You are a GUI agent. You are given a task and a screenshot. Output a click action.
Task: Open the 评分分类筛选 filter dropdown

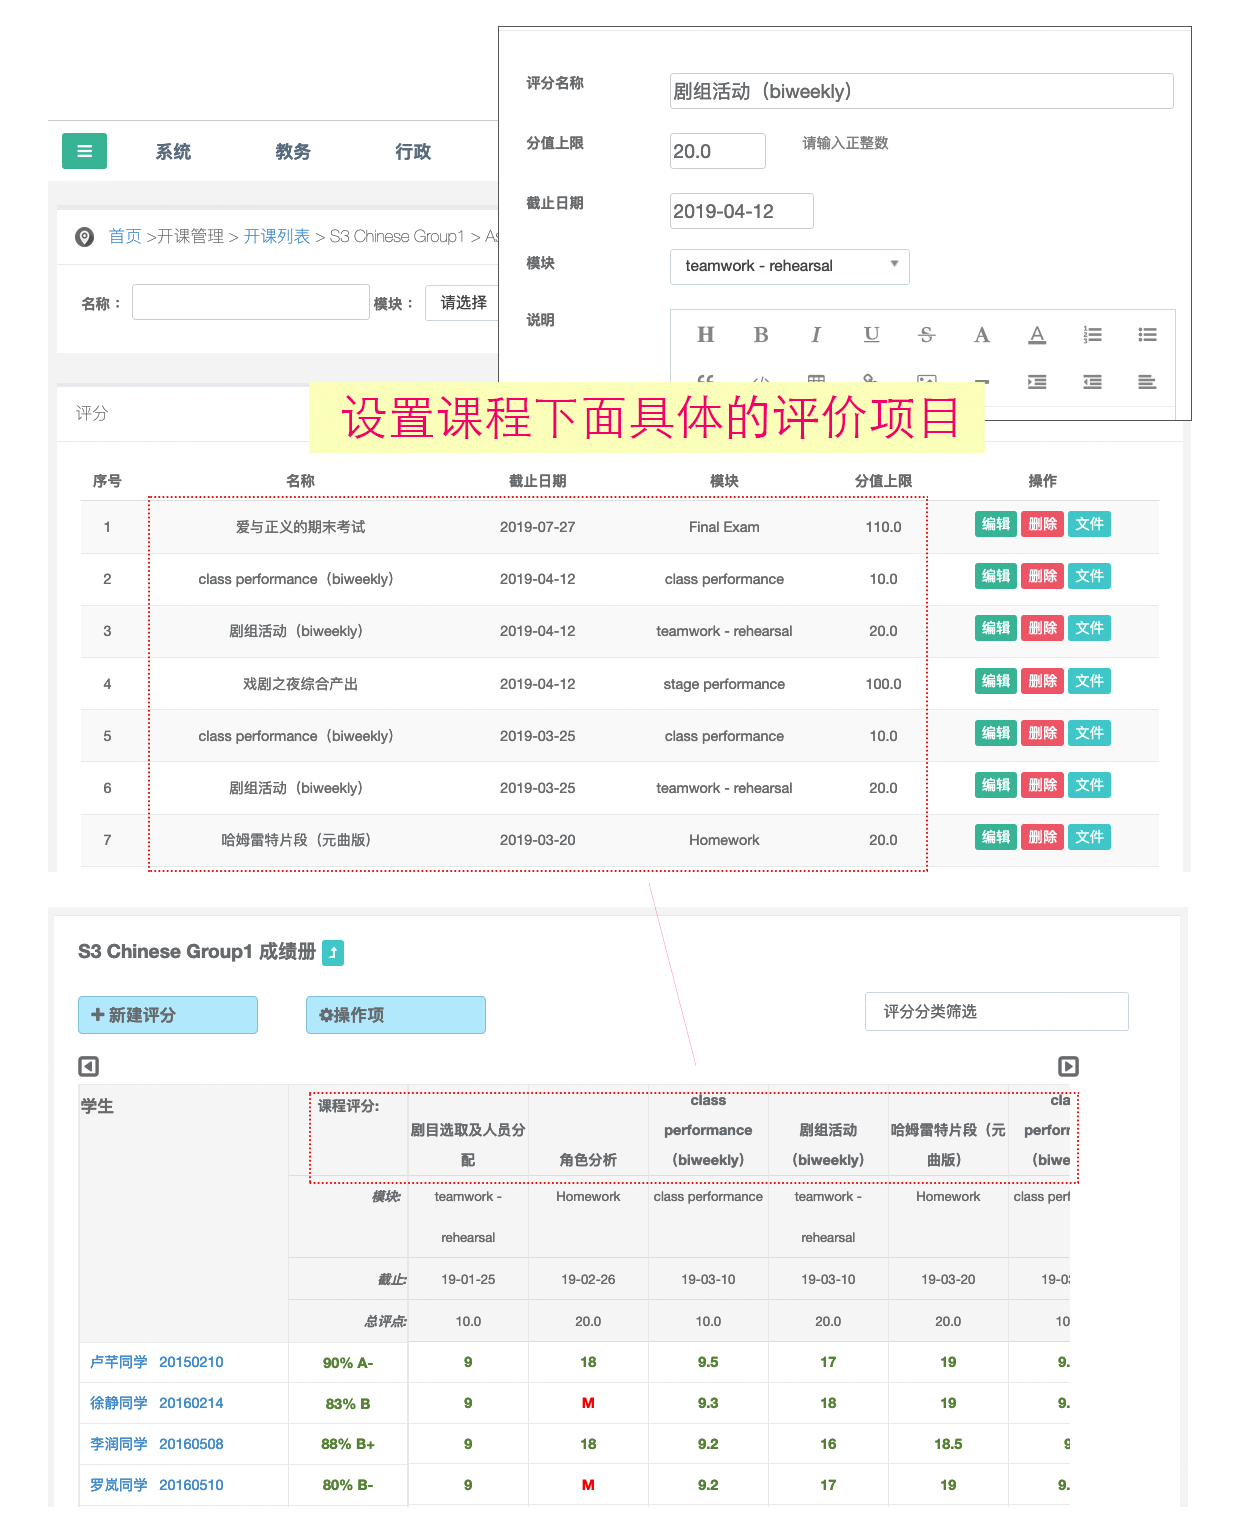pyautogui.click(x=996, y=1012)
